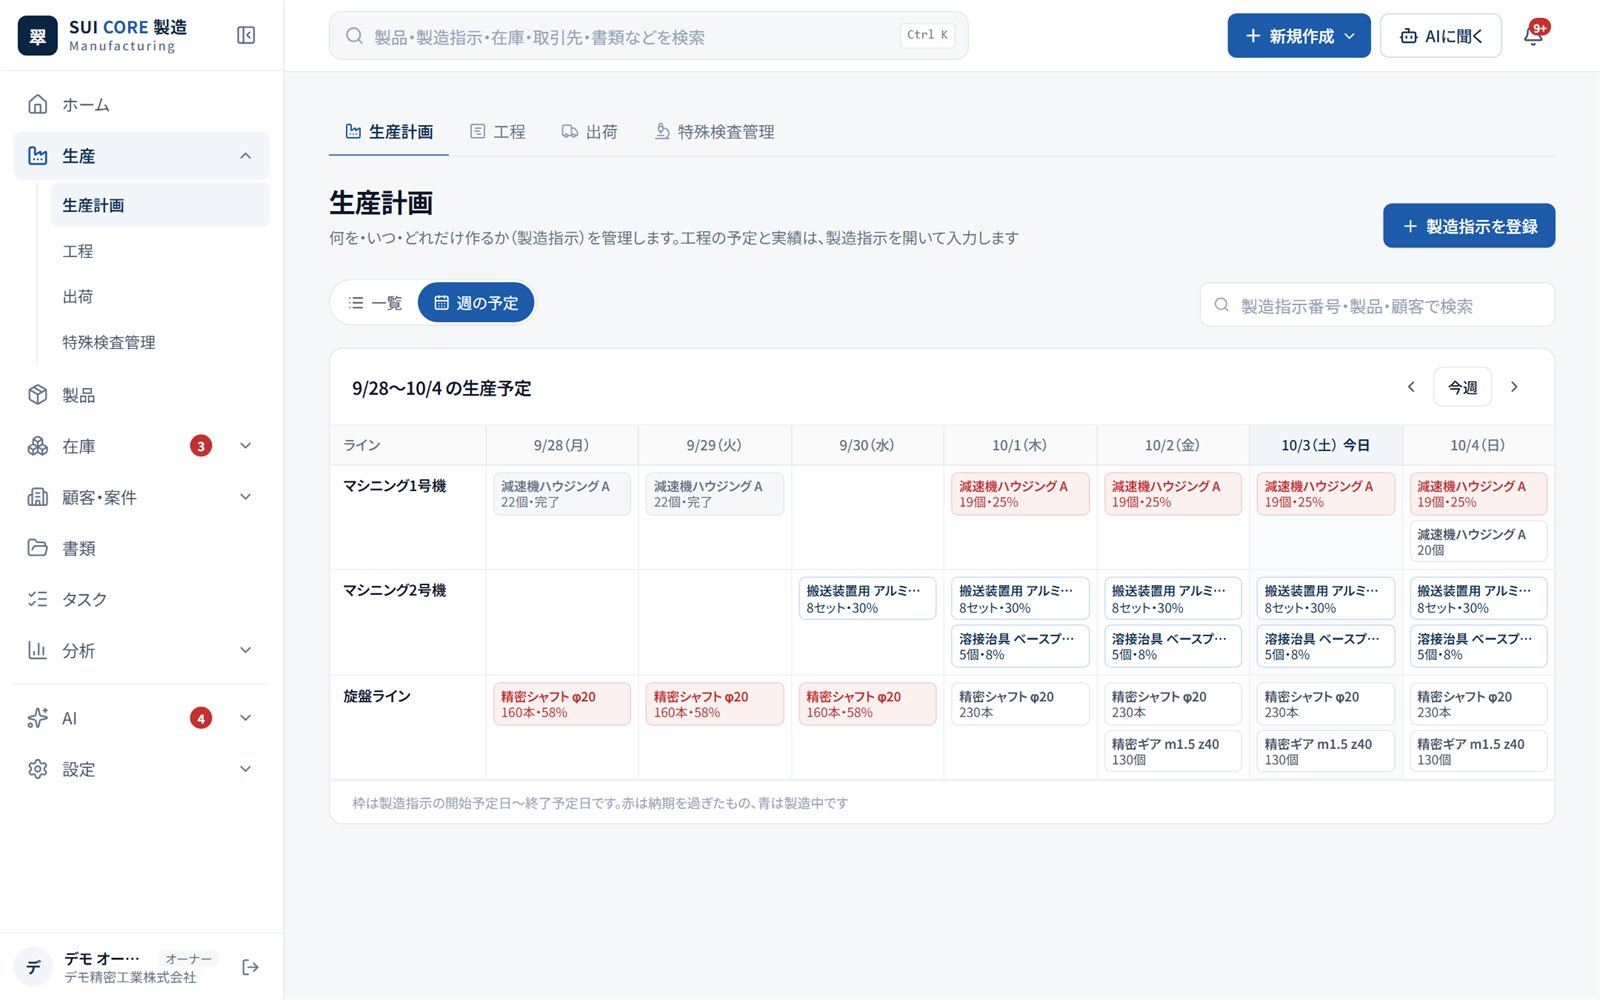The image size is (1600, 1000).
Task: Click 製造指示を登録 button
Action: coord(1469,226)
